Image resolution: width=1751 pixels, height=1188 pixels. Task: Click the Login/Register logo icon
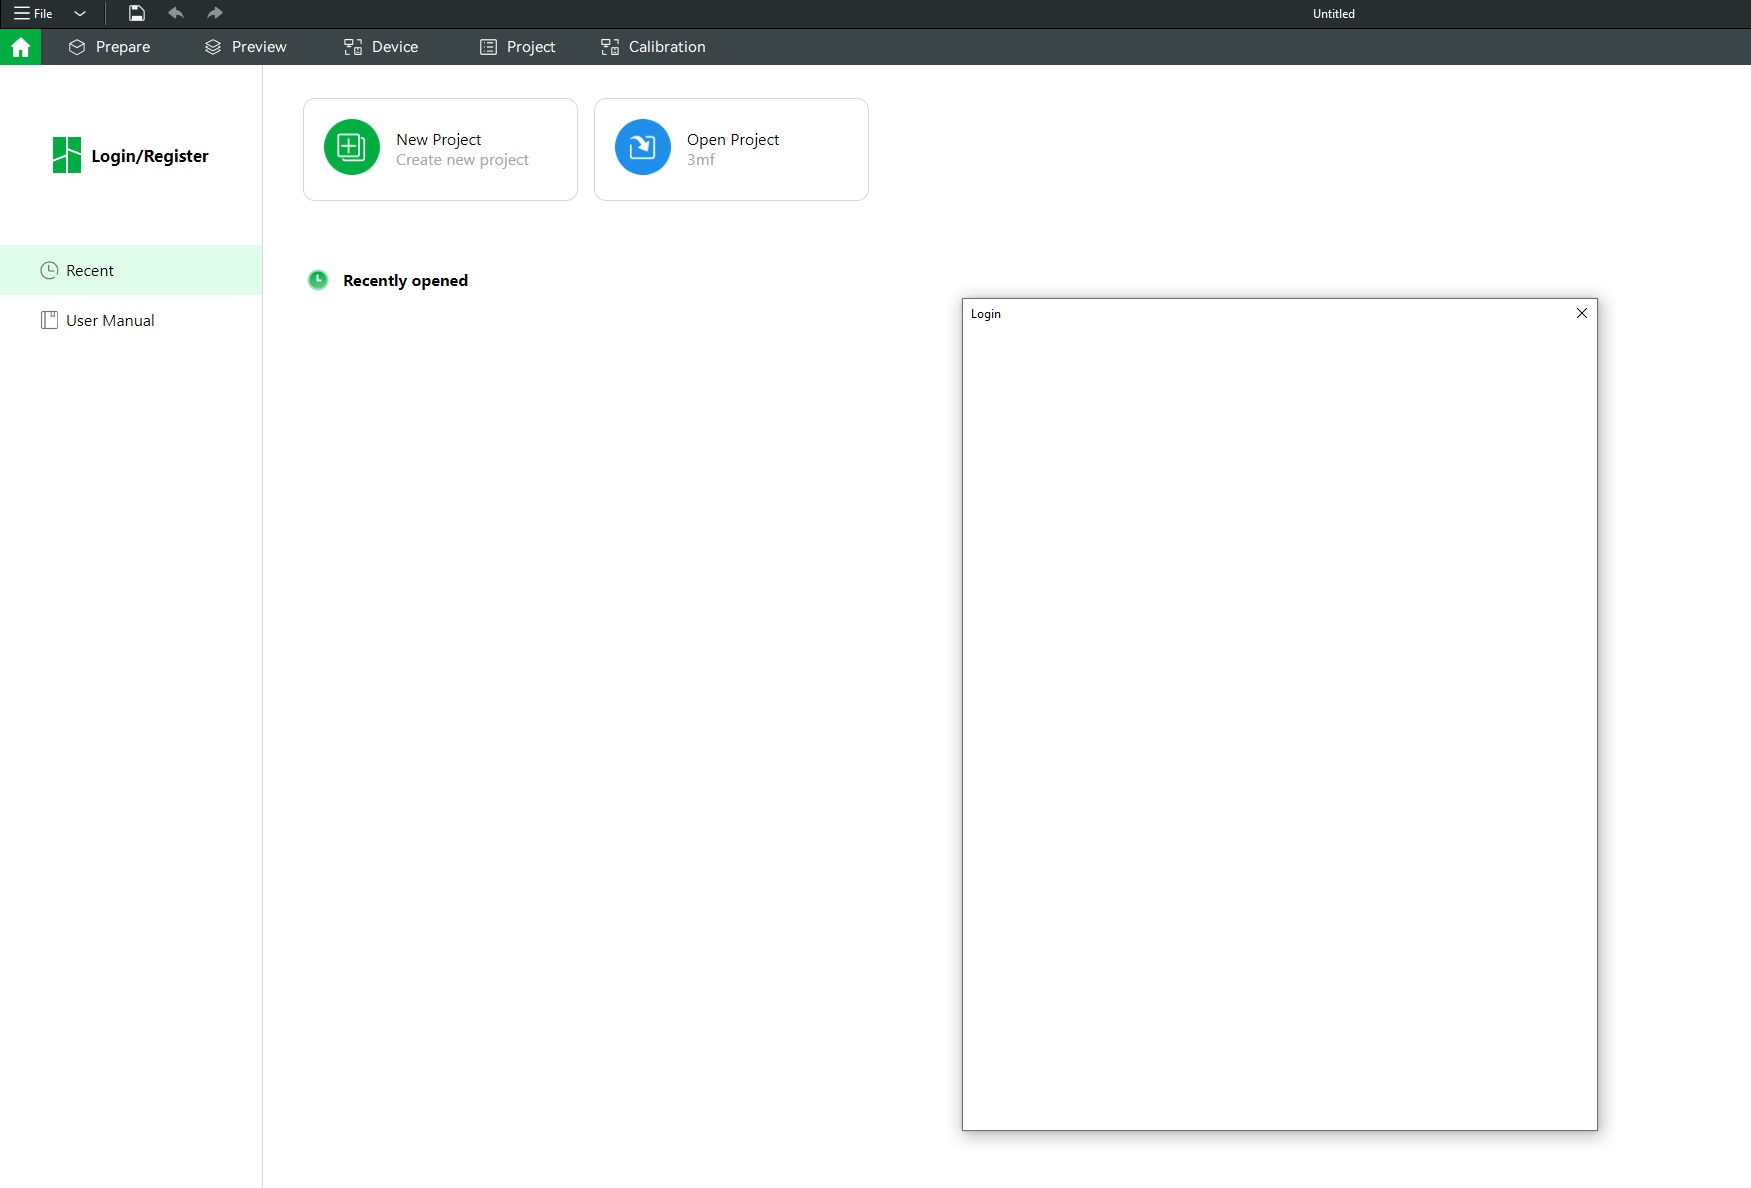coord(66,155)
